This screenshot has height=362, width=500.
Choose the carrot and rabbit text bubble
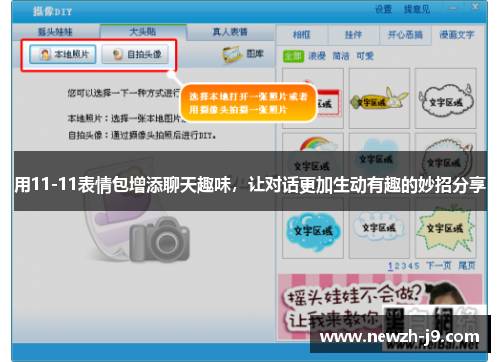click(379, 98)
